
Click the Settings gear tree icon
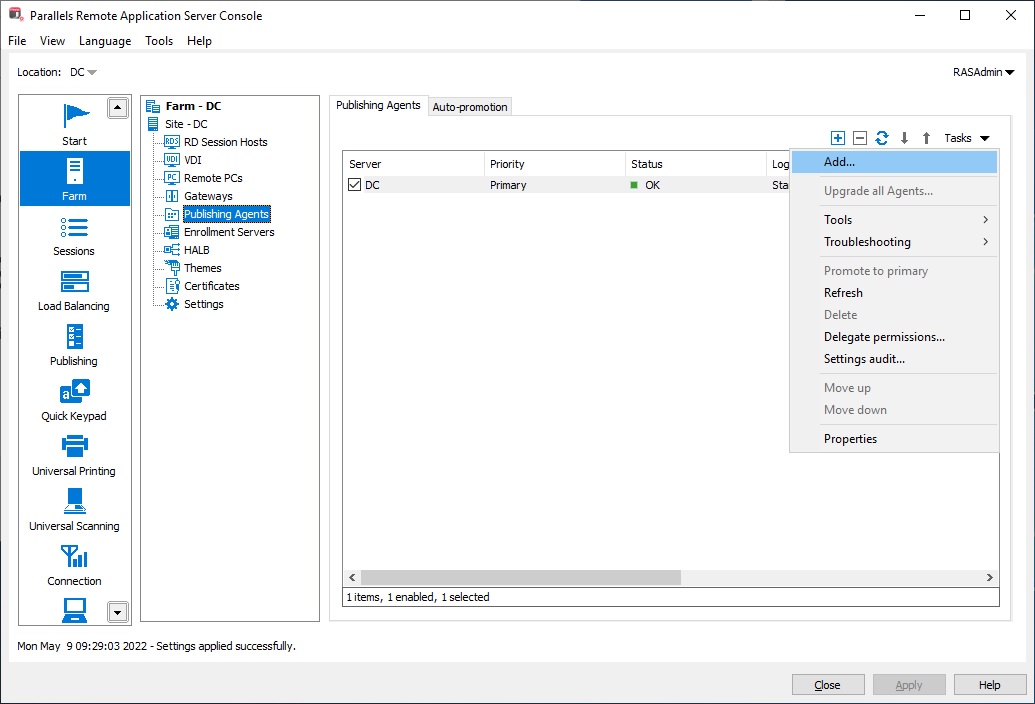coord(172,304)
